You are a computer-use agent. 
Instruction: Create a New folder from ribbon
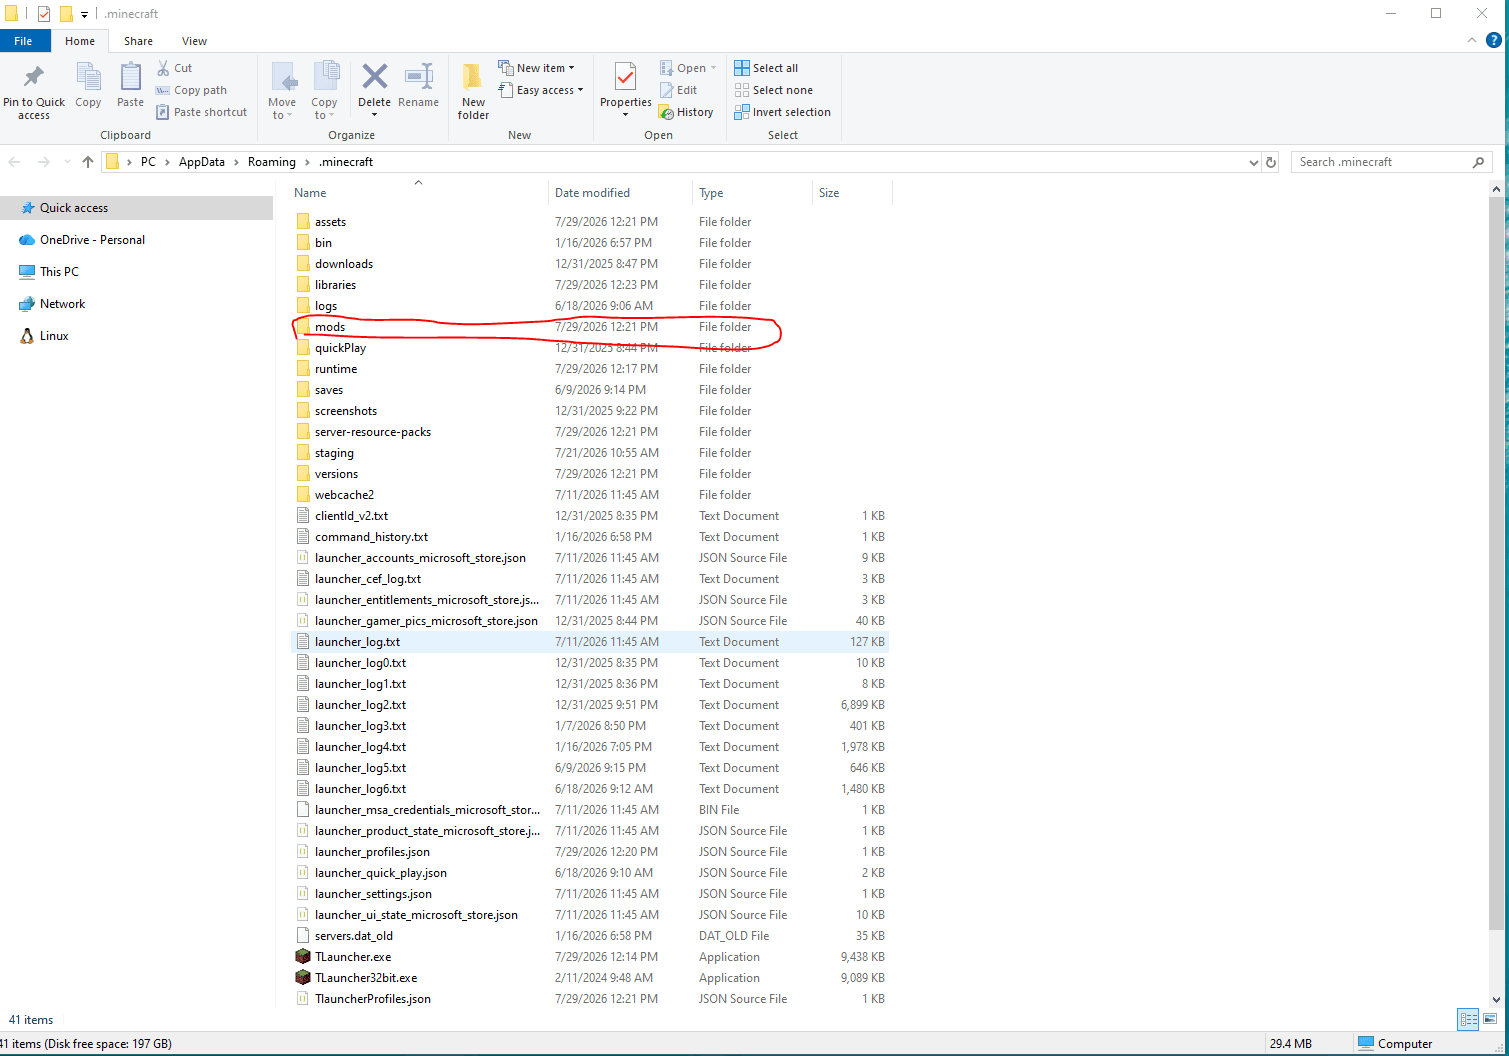pos(473,91)
